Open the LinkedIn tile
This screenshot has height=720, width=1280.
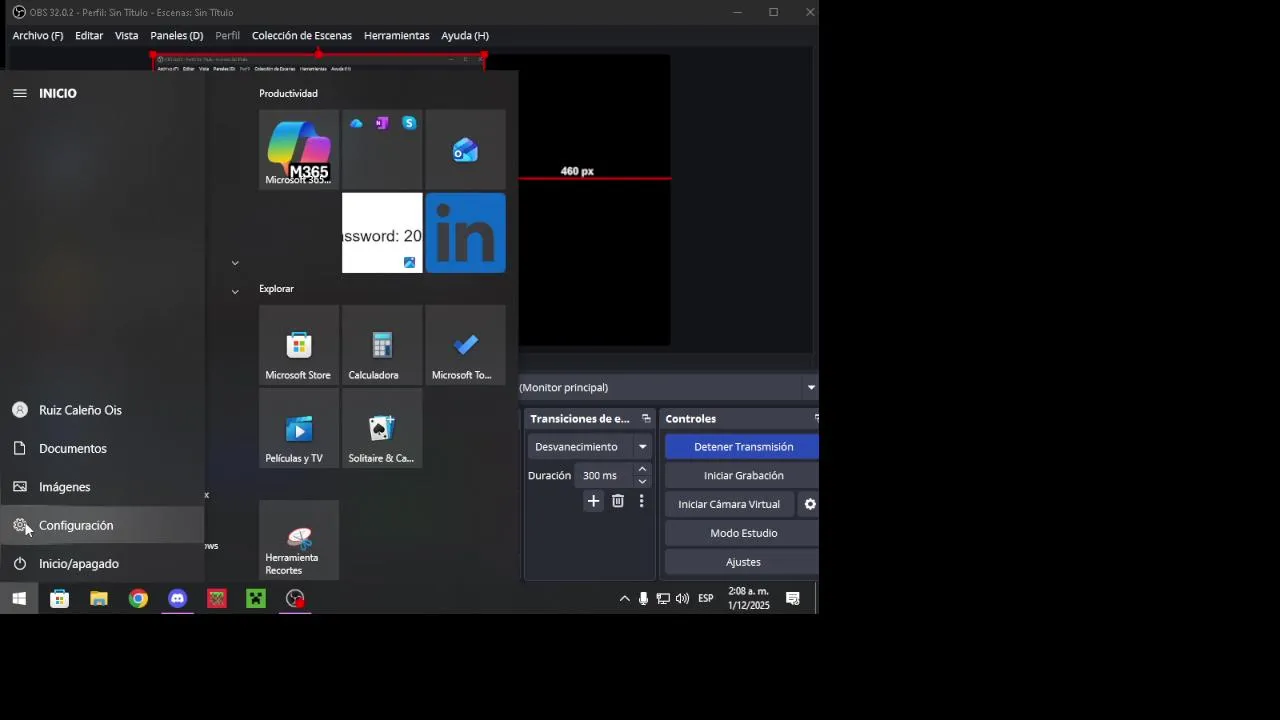click(465, 232)
